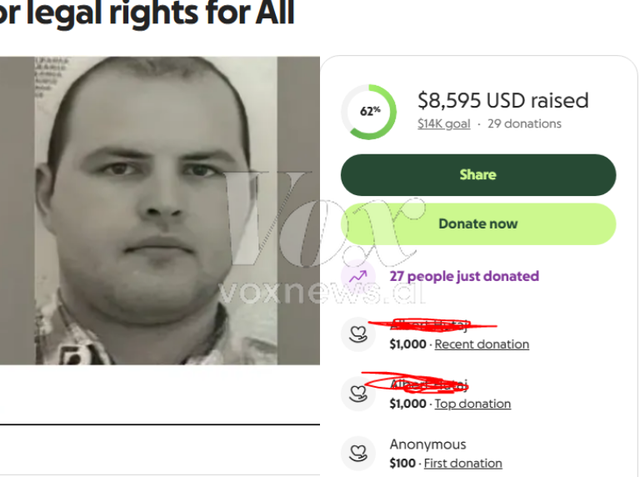This screenshot has height=477, width=640.
Task: Click the 29 donations count
Action: pos(524,124)
